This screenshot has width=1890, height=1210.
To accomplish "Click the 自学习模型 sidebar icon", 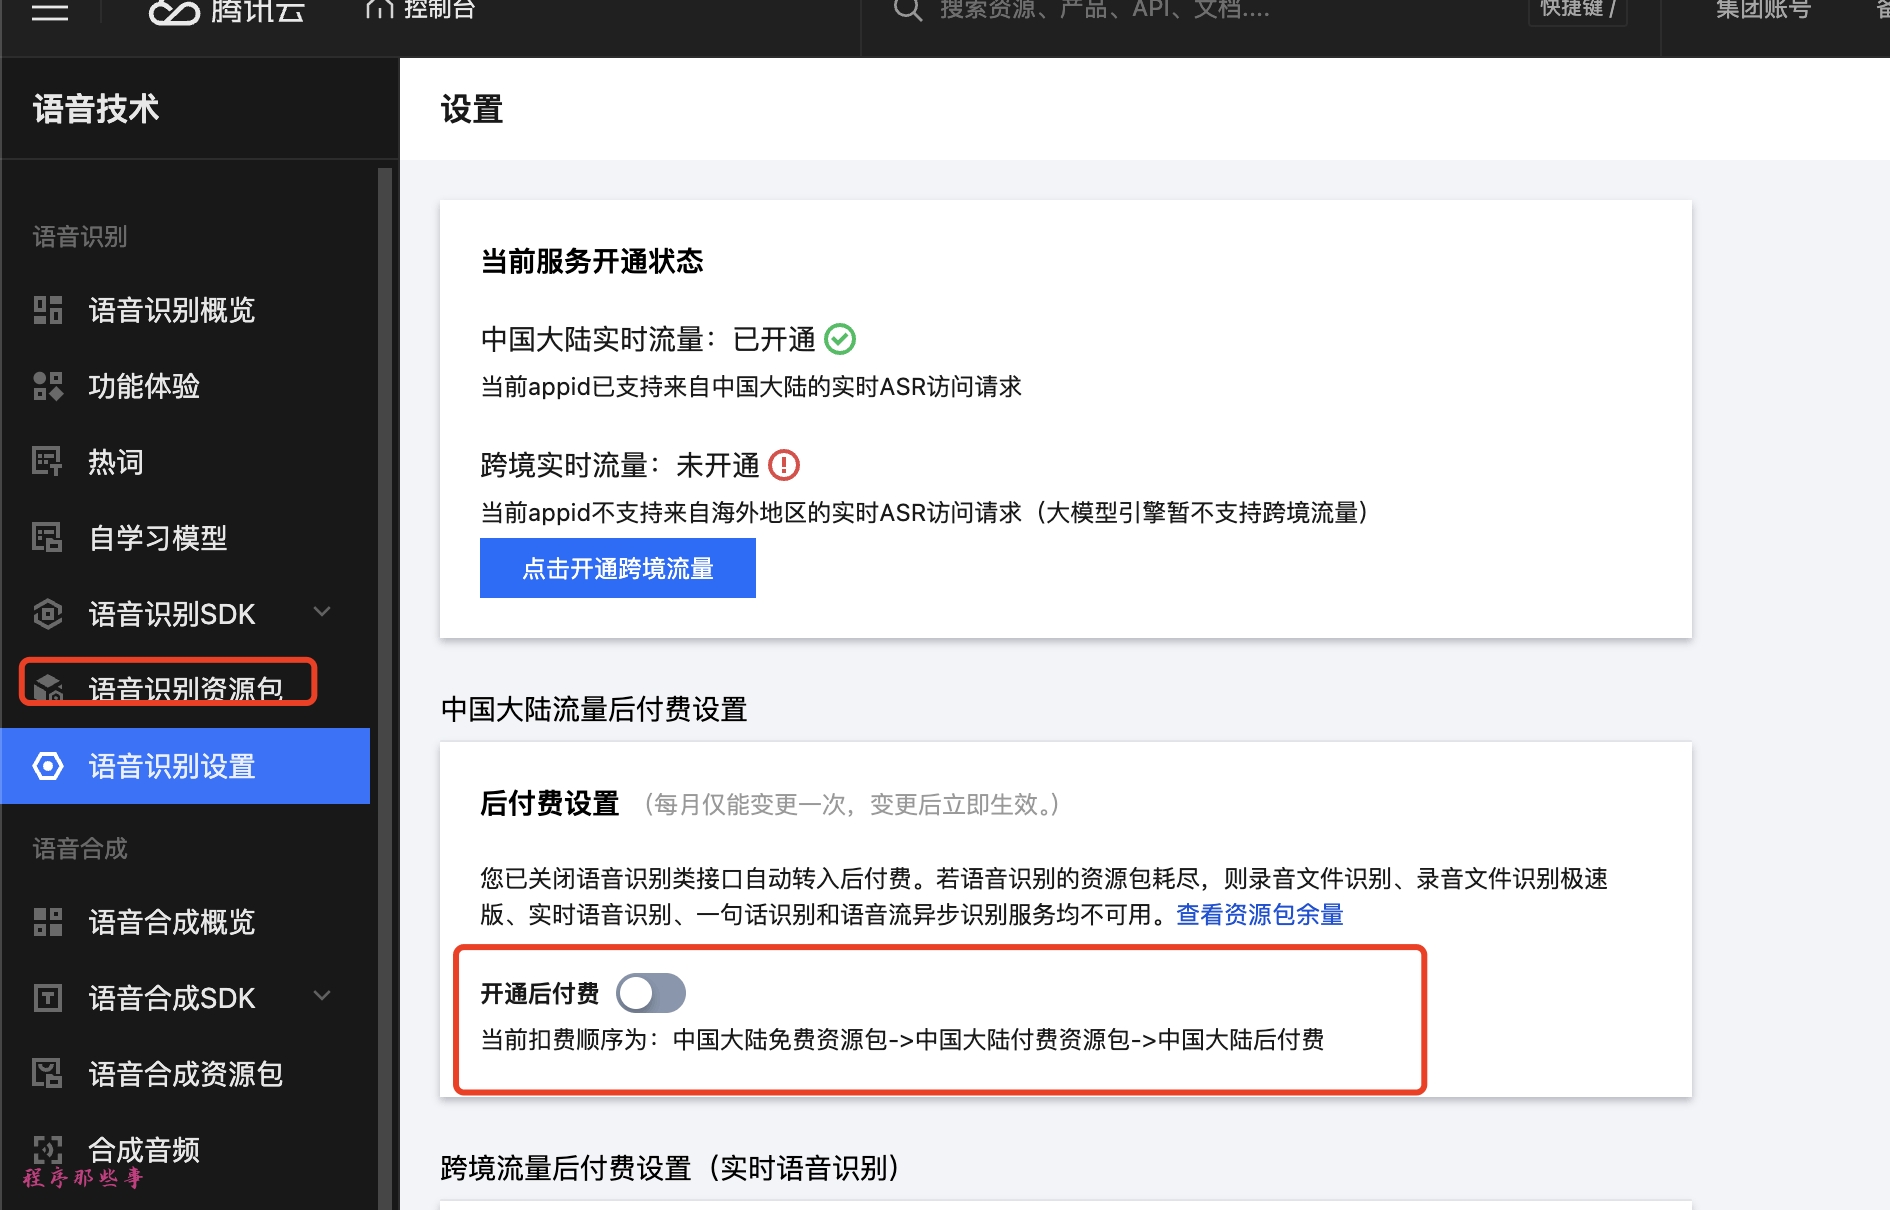I will (x=47, y=538).
